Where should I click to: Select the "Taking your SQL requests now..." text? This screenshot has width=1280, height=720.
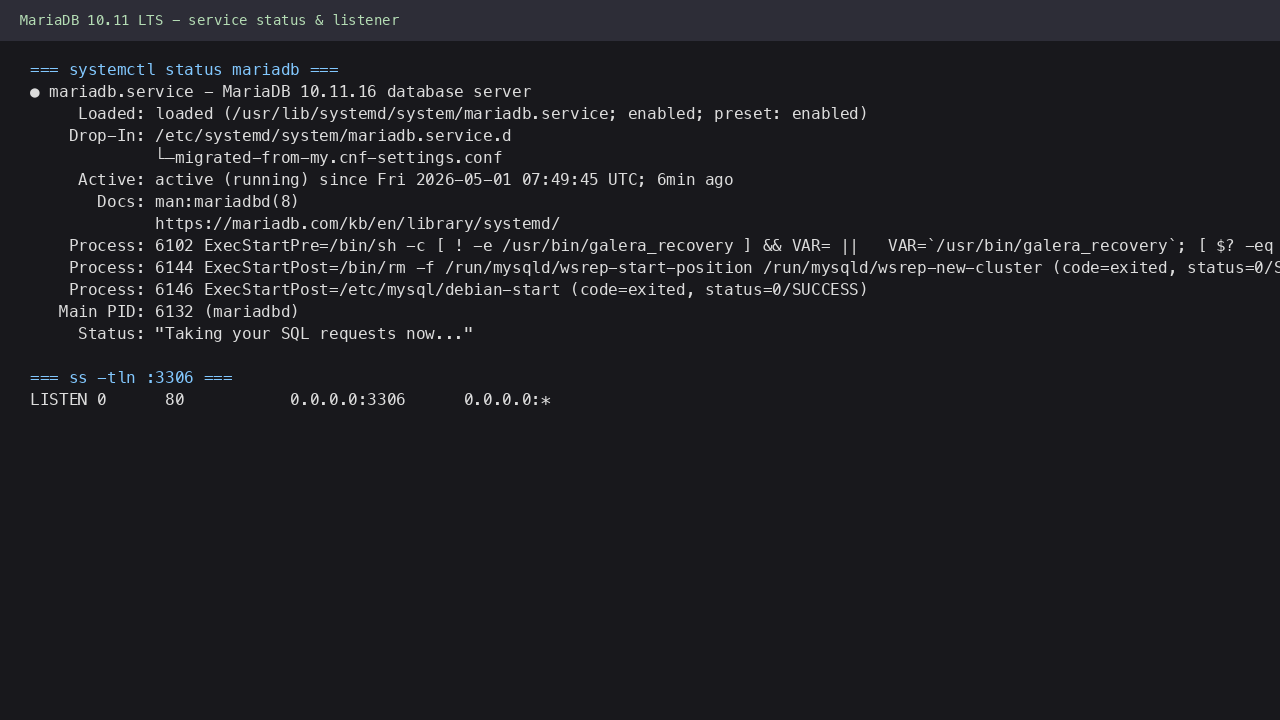pyautogui.click(x=314, y=334)
